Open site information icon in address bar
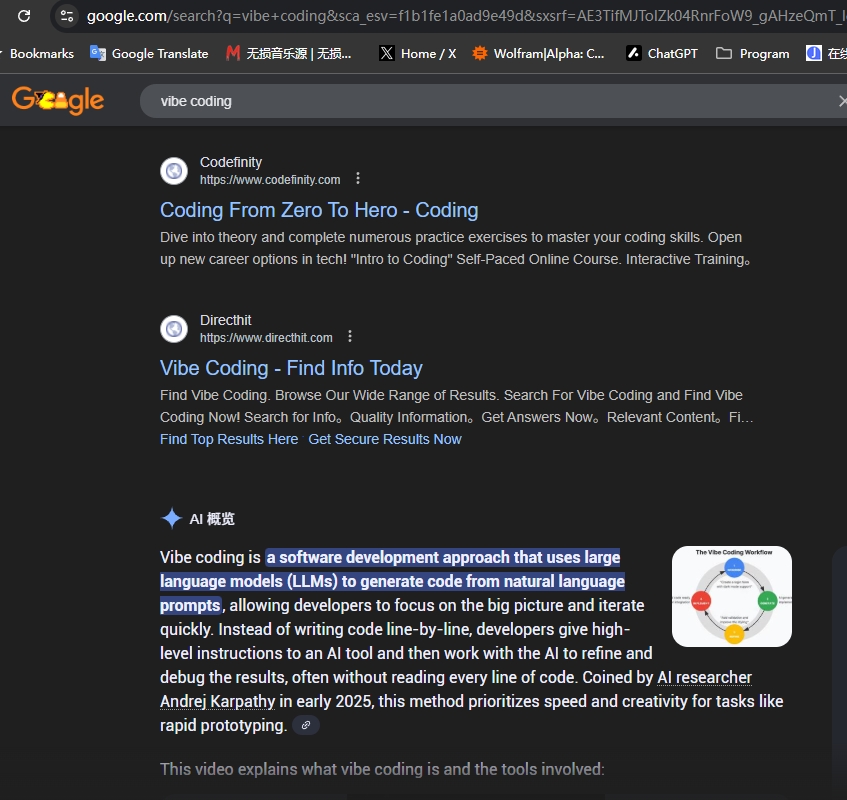The width and height of the screenshot is (847, 800). [67, 16]
